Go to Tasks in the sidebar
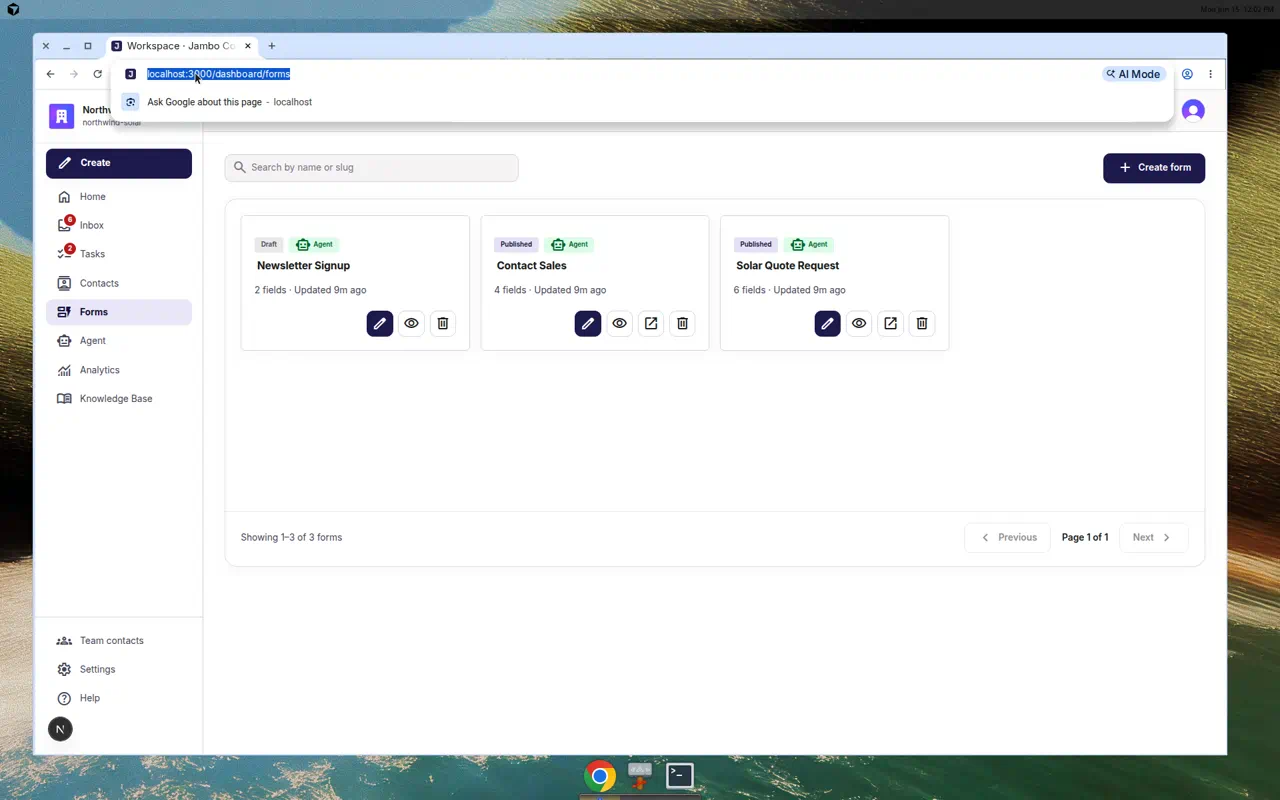Screen dimensions: 1280x800 tap(119, 254)
